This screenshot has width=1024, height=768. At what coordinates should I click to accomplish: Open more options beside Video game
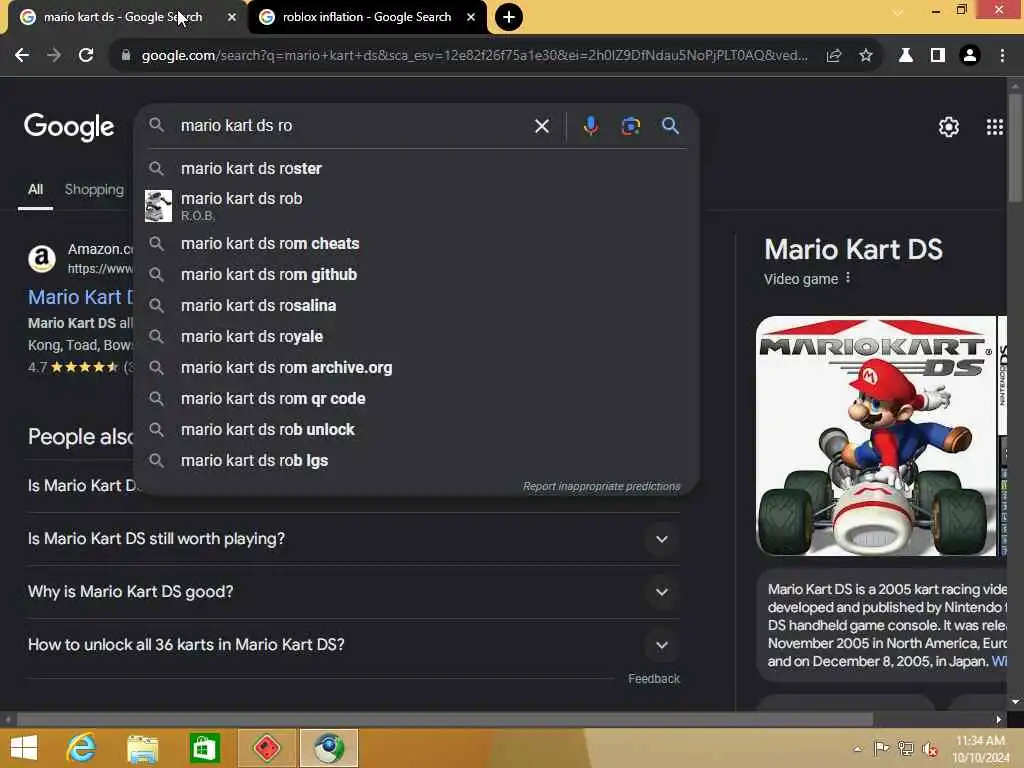pos(848,278)
